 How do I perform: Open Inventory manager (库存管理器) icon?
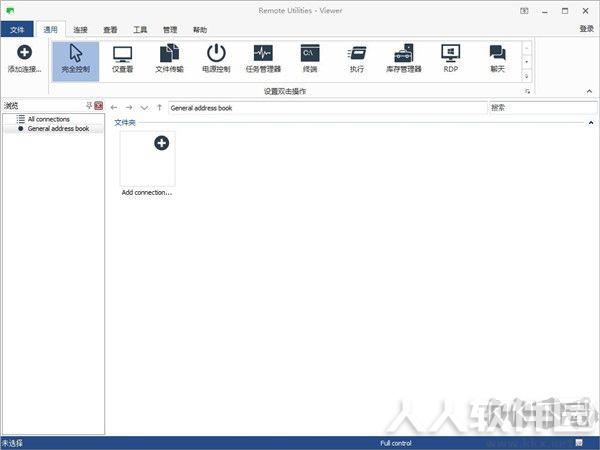404,61
